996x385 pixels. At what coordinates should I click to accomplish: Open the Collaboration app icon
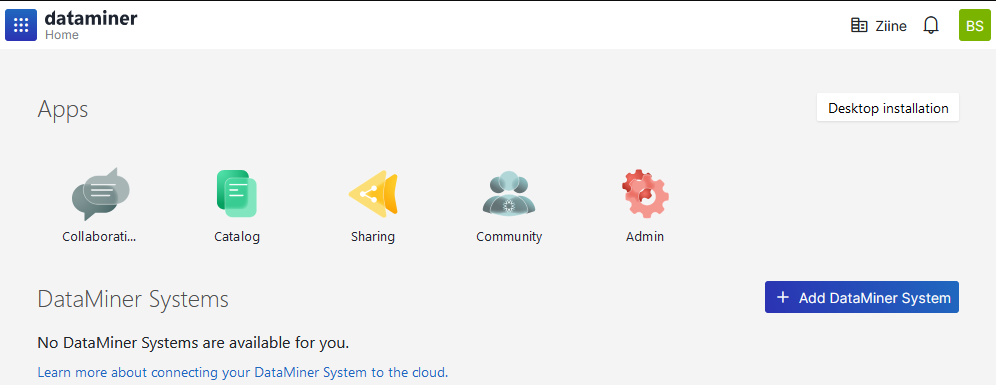coord(100,194)
